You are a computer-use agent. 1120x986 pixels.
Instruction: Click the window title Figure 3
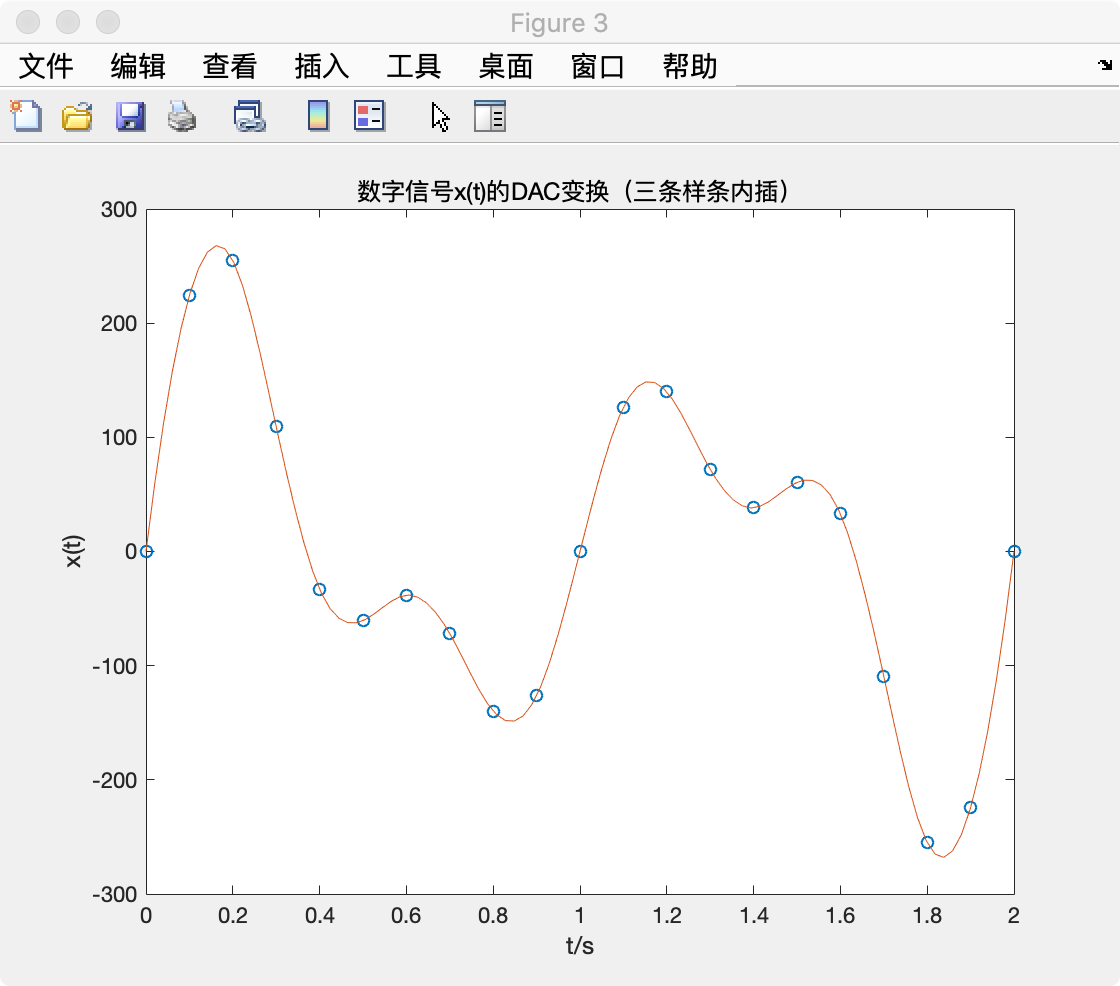[559, 24]
